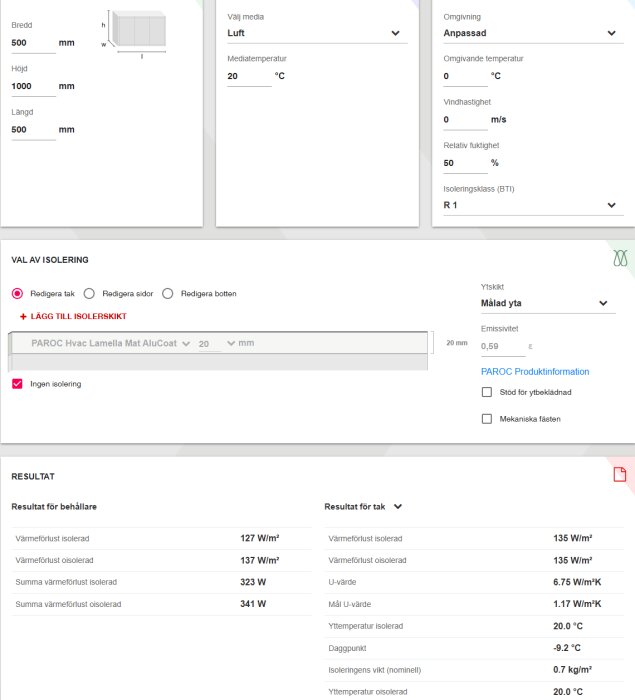Viewport: 635px width, 700px height.
Task: Select the Redigera sidor radio button
Action: (x=89, y=294)
